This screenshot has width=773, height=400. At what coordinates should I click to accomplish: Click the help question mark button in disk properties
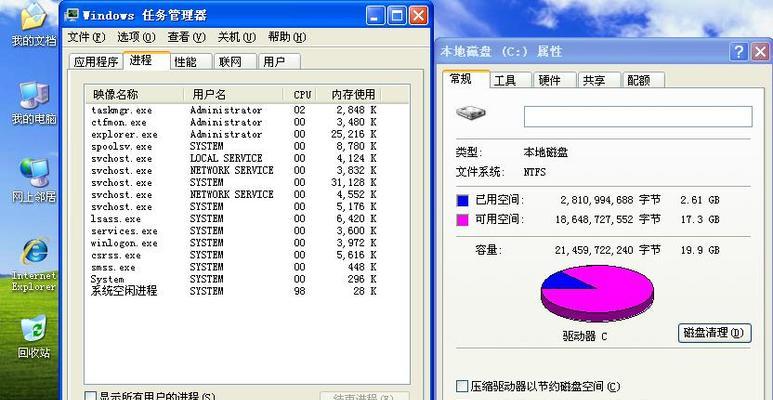pos(738,51)
